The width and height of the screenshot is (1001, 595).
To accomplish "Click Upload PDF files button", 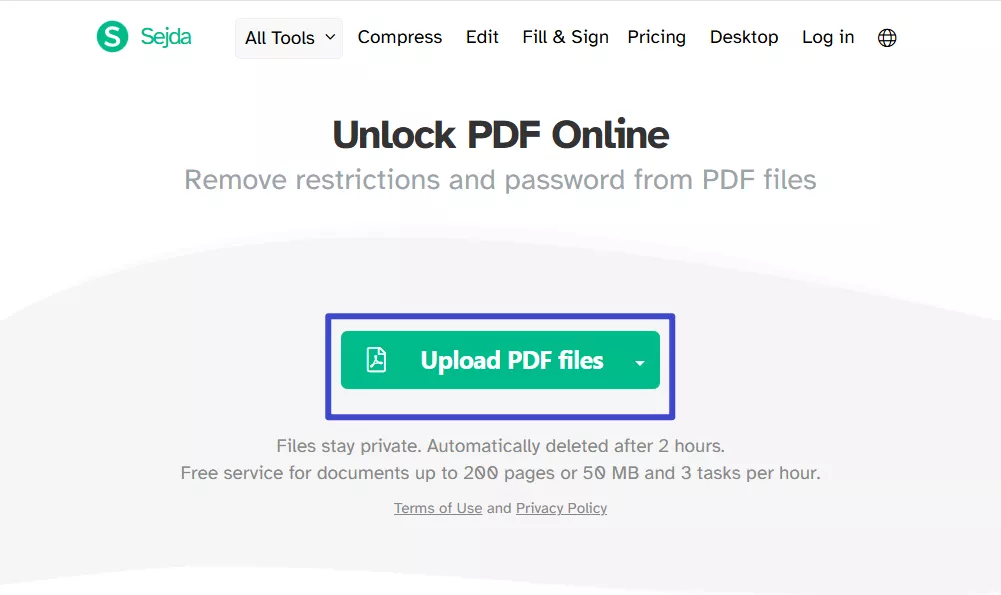I will coord(499,360).
